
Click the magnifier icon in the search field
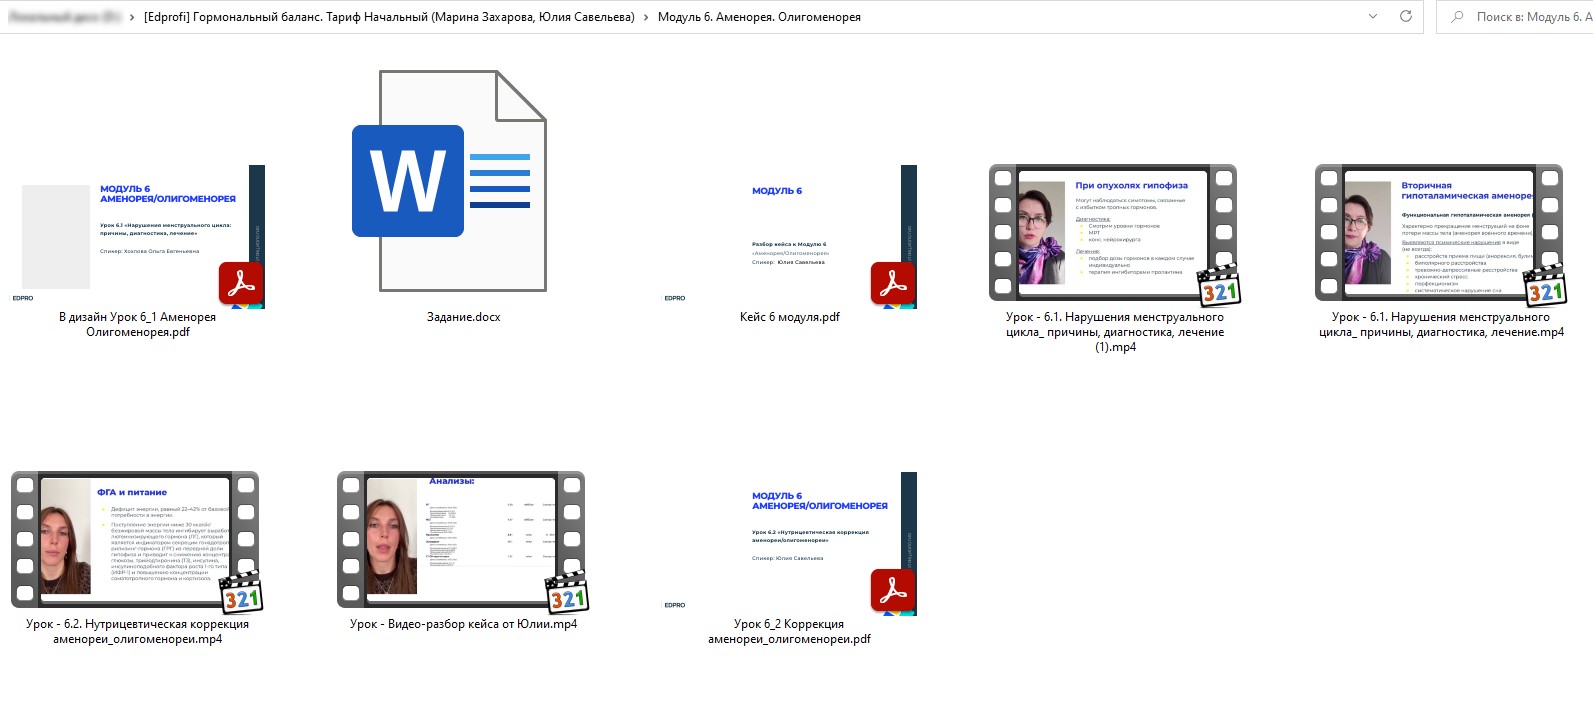pyautogui.click(x=1457, y=17)
